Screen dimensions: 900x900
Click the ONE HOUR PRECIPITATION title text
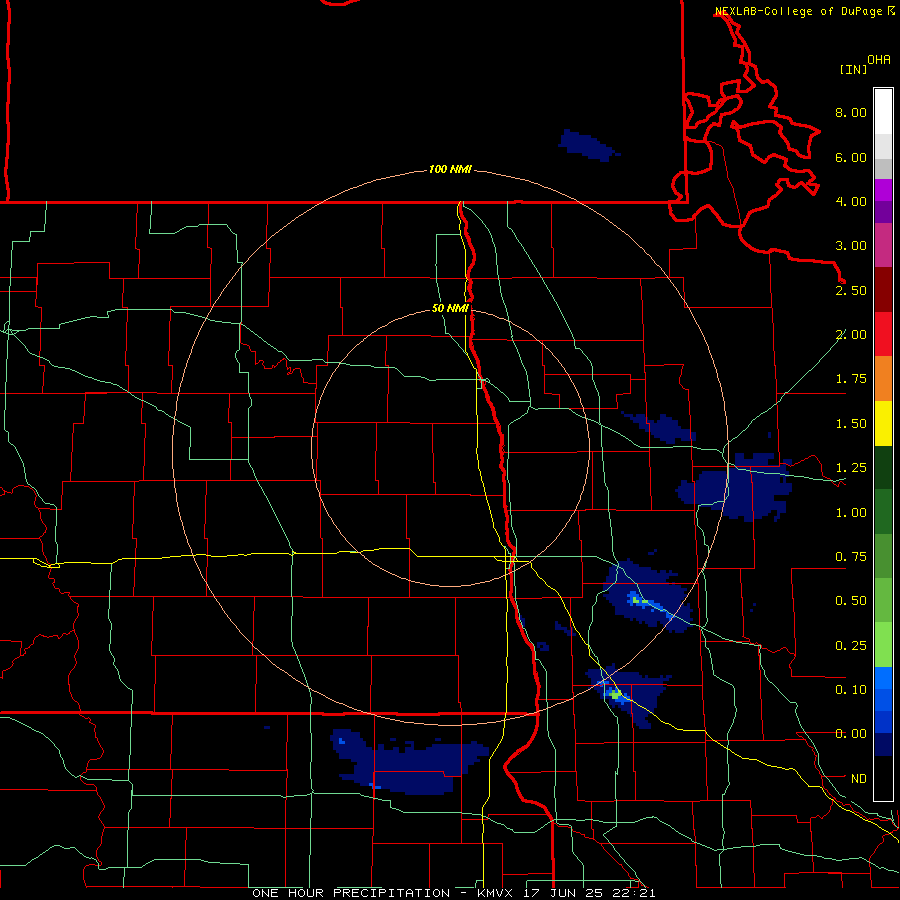(351, 893)
